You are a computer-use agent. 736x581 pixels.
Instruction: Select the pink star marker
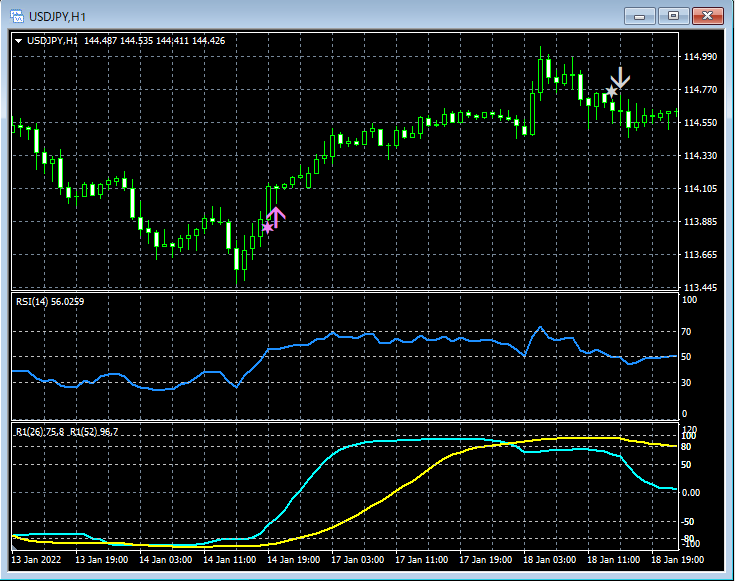pyautogui.click(x=268, y=228)
